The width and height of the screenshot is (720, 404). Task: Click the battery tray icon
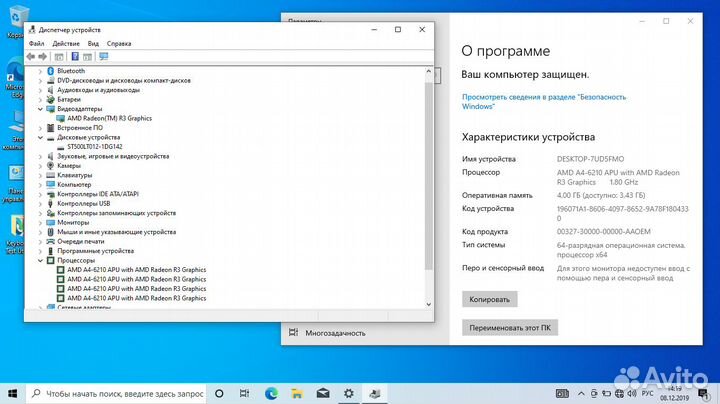[x=607, y=393]
